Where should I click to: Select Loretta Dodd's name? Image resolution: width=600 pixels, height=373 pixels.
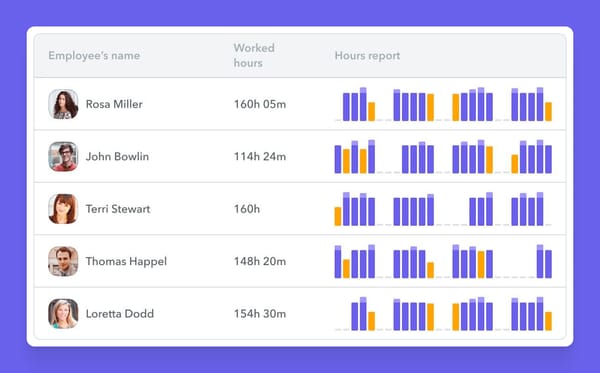click(120, 314)
